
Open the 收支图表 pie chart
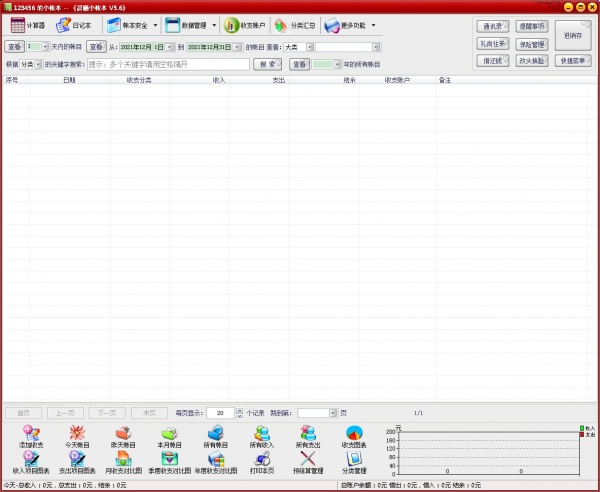pyautogui.click(x=354, y=435)
